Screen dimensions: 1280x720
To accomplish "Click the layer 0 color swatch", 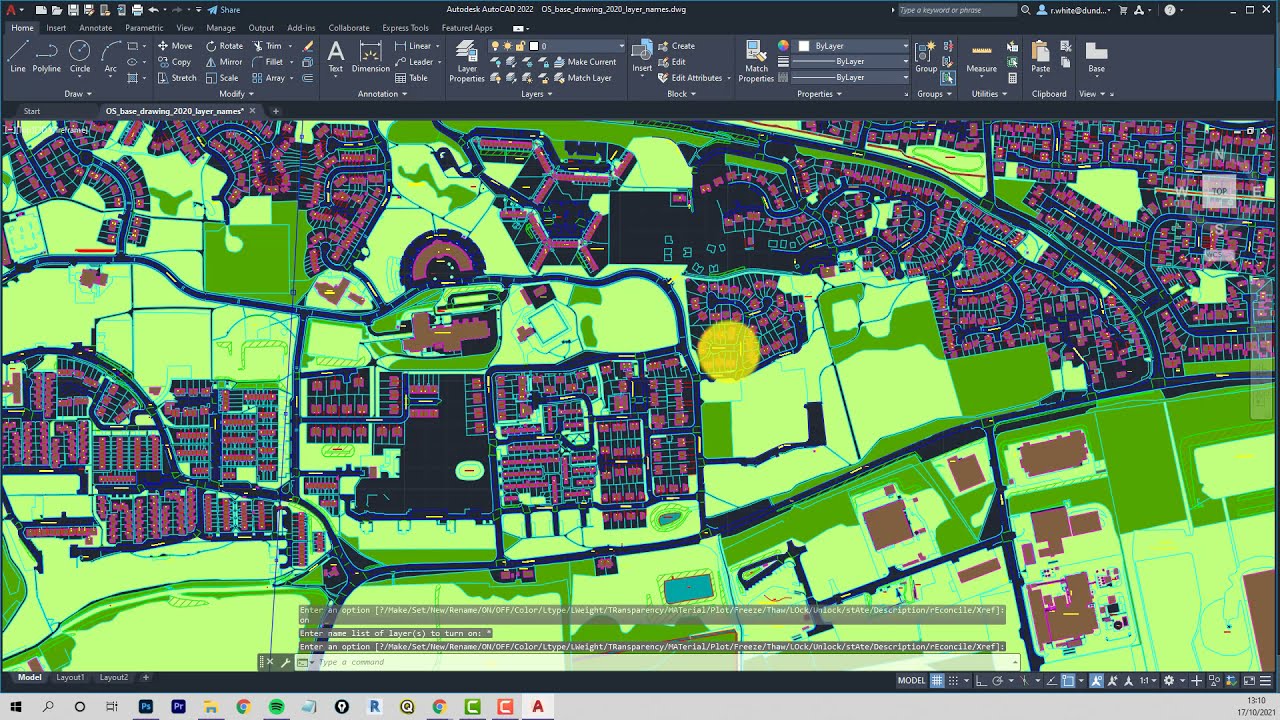I will coord(534,46).
